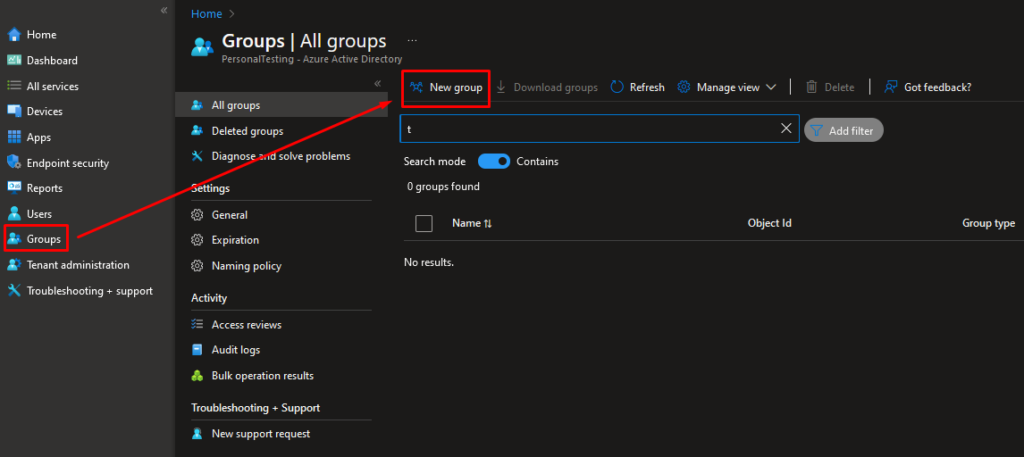
Task: Click the All groups icon in submenu
Action: click(x=197, y=105)
